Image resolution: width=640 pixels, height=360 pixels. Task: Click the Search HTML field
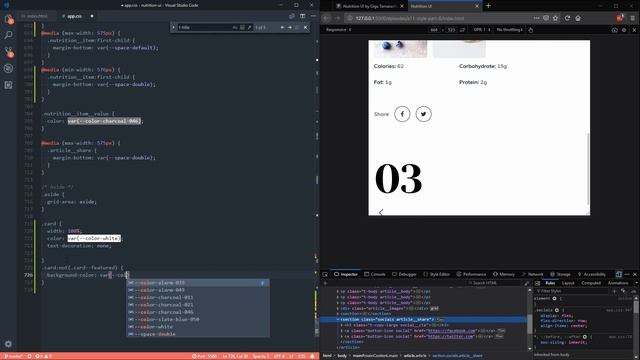(495, 283)
